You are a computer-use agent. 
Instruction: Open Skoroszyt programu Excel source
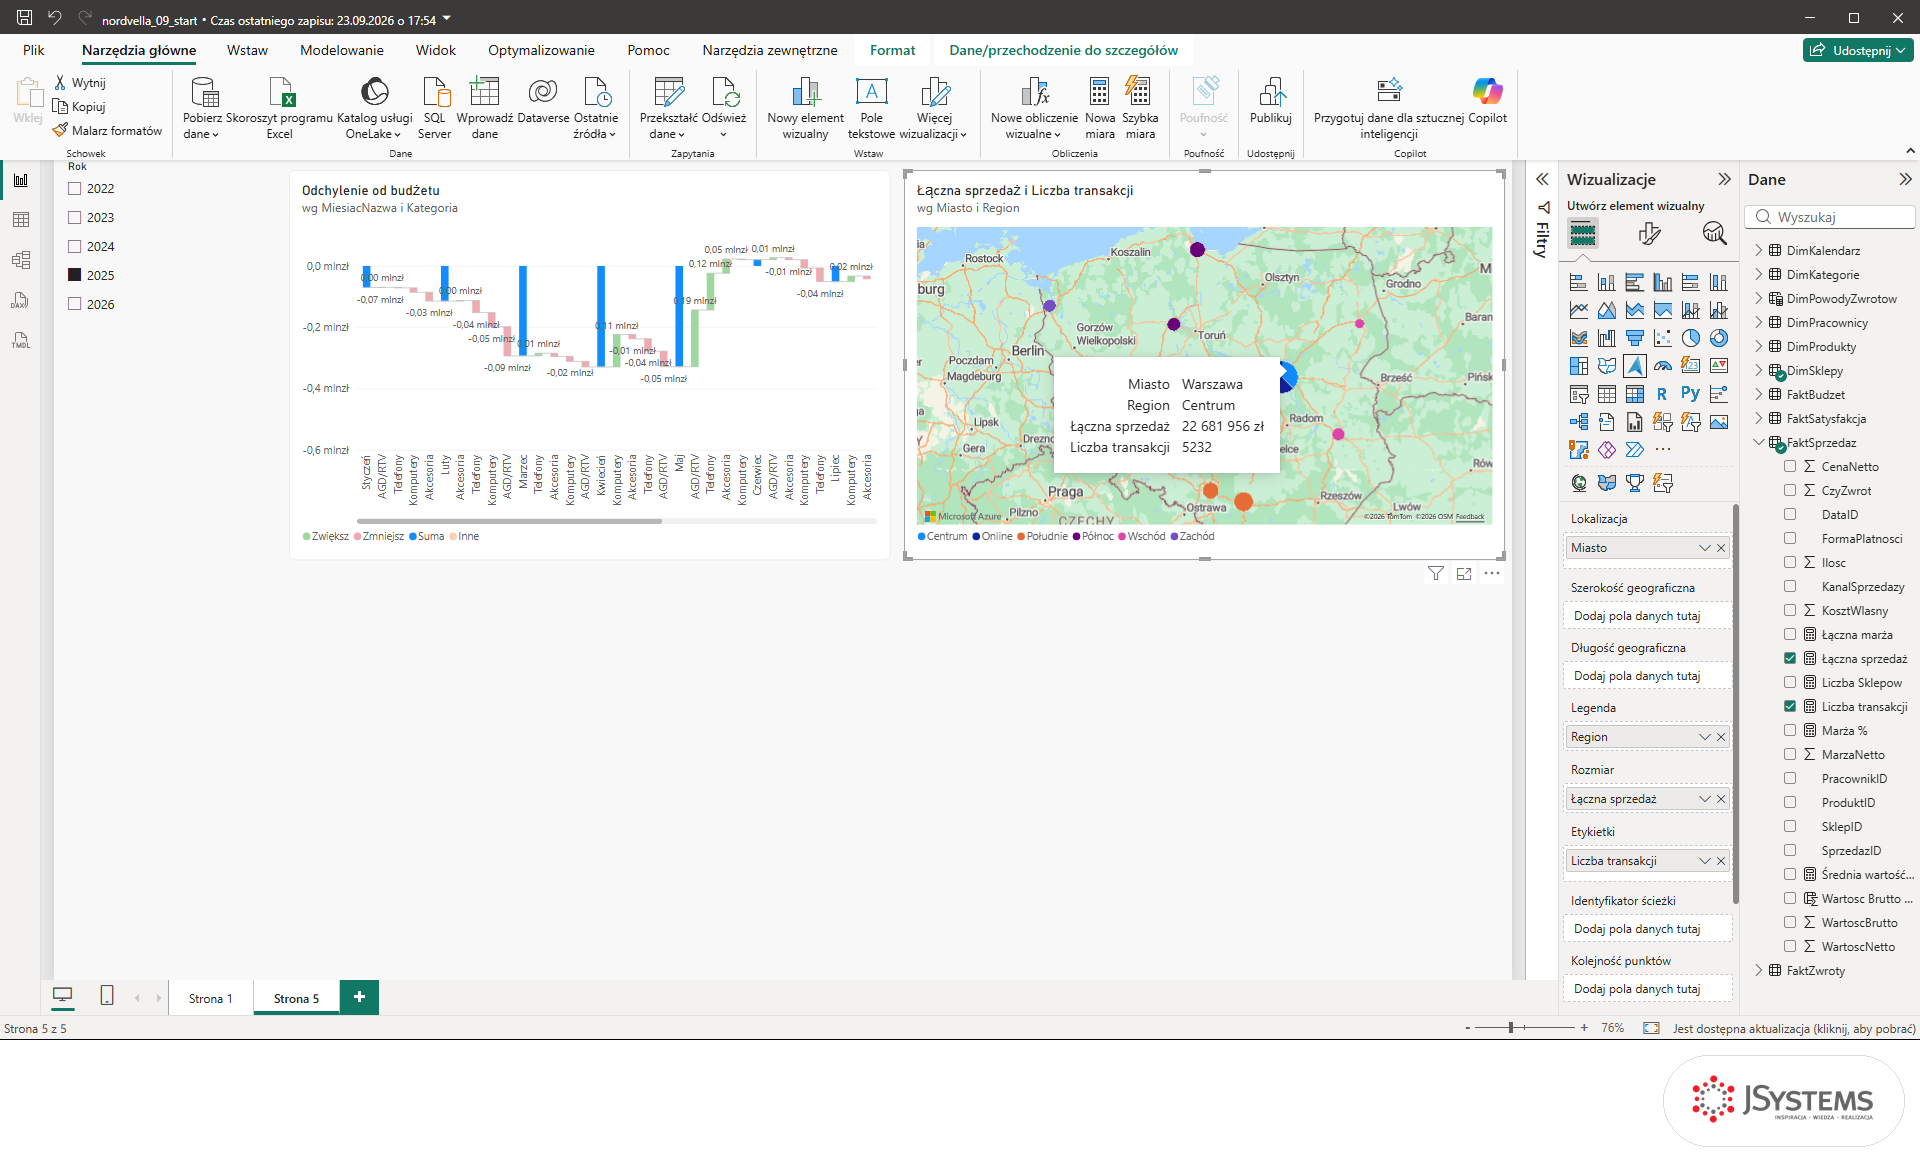280,108
